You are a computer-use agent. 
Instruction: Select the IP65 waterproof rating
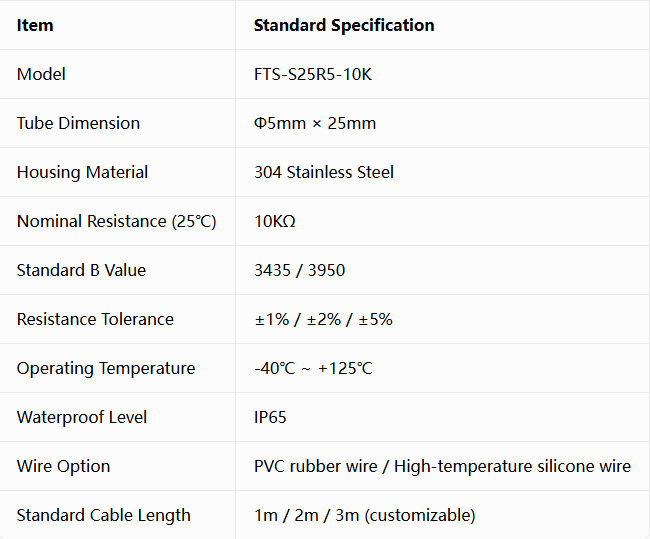[270, 417]
